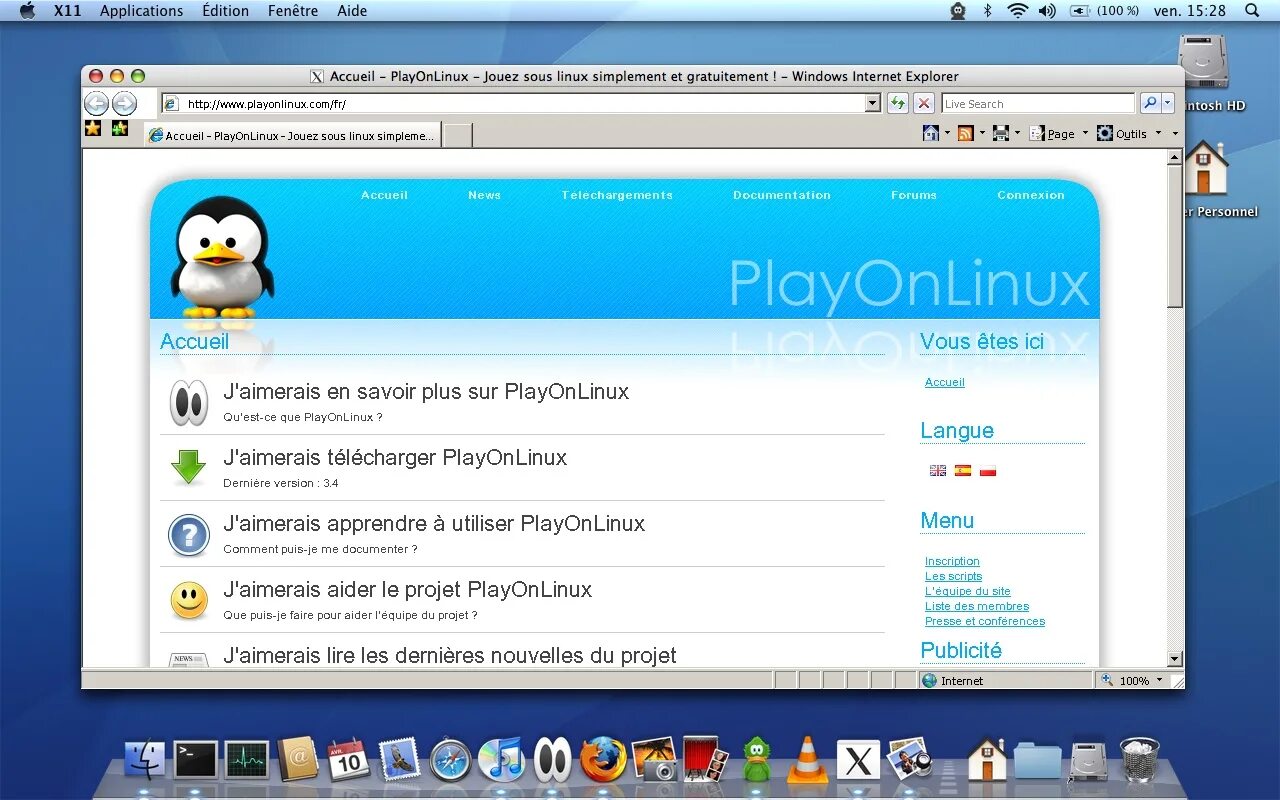Screen dimensions: 1280x800
Task: Open the search provider dropdown arrow
Action: (1168, 103)
